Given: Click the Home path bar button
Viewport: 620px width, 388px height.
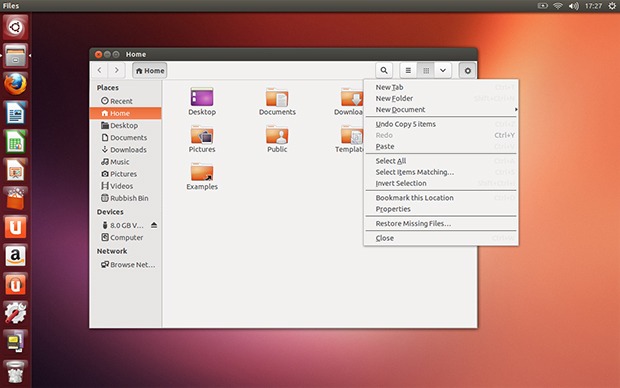Looking at the screenshot, I should [x=149, y=70].
